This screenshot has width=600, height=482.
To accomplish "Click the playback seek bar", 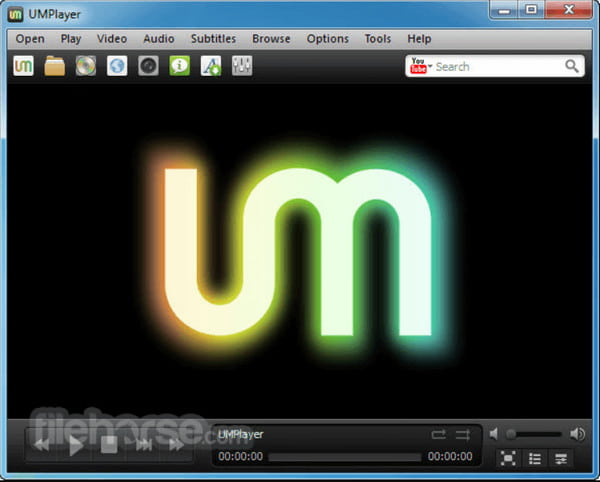I will [x=344, y=457].
